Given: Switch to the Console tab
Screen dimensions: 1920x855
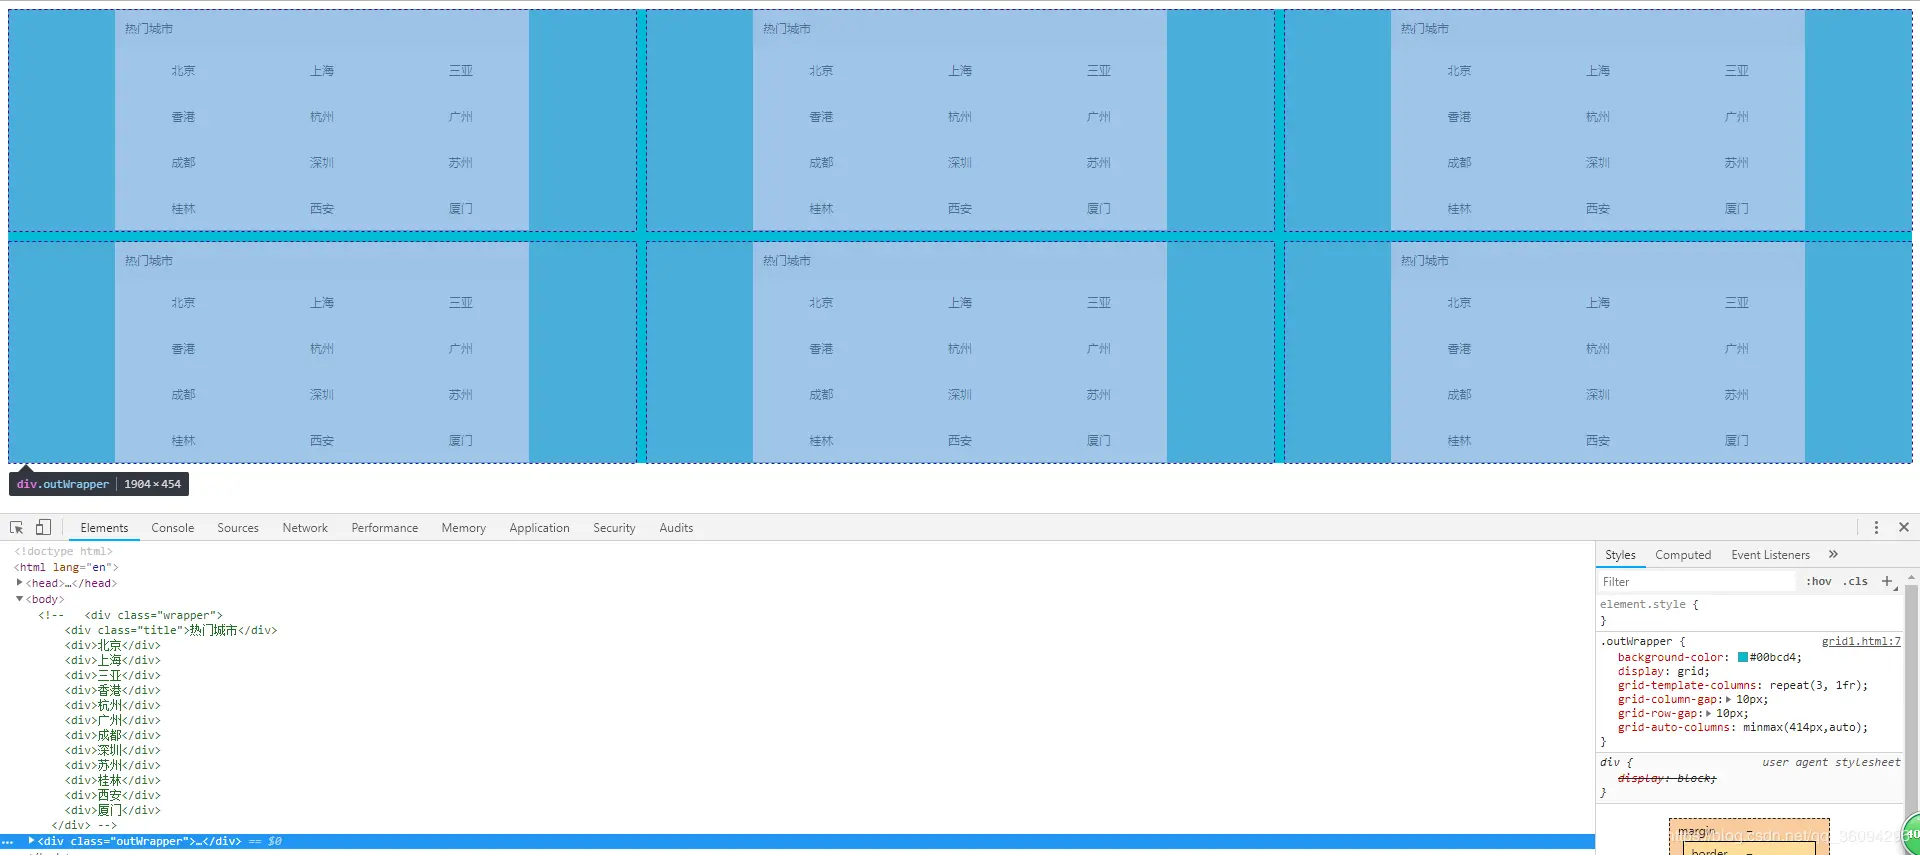Looking at the screenshot, I should [x=173, y=528].
